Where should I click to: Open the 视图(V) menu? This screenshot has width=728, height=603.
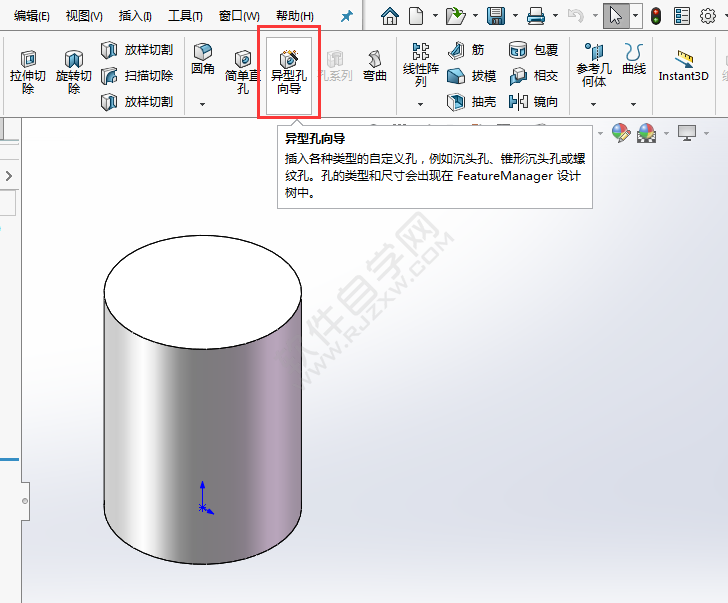[84, 16]
